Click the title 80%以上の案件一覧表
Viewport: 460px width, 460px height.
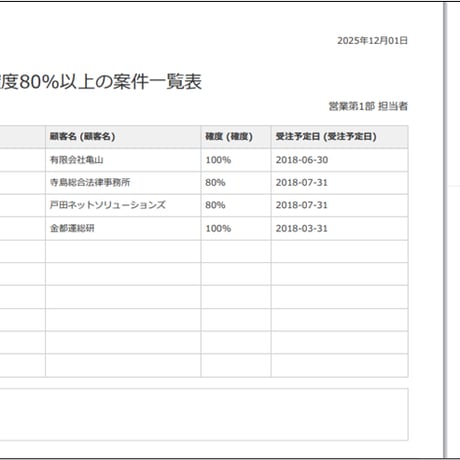pos(110,82)
